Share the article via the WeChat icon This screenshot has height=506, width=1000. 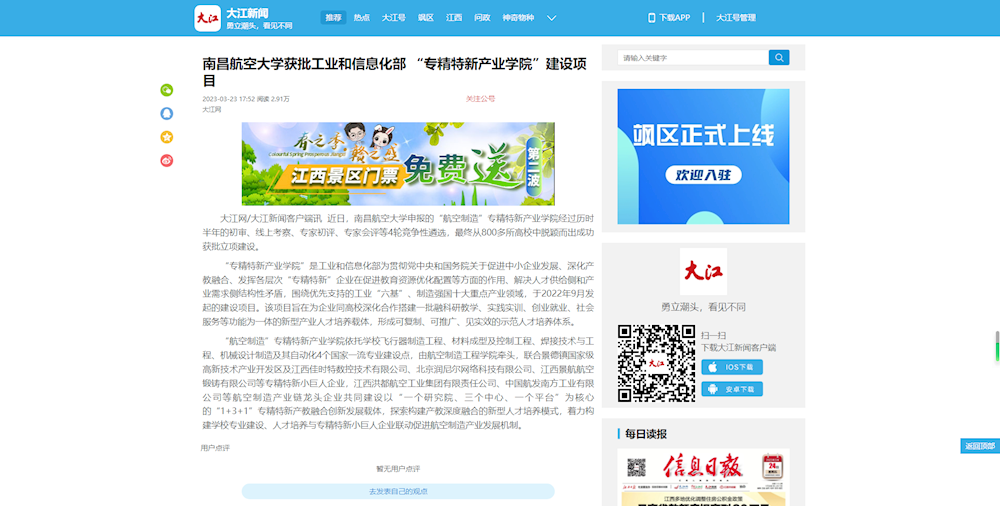coord(167,90)
